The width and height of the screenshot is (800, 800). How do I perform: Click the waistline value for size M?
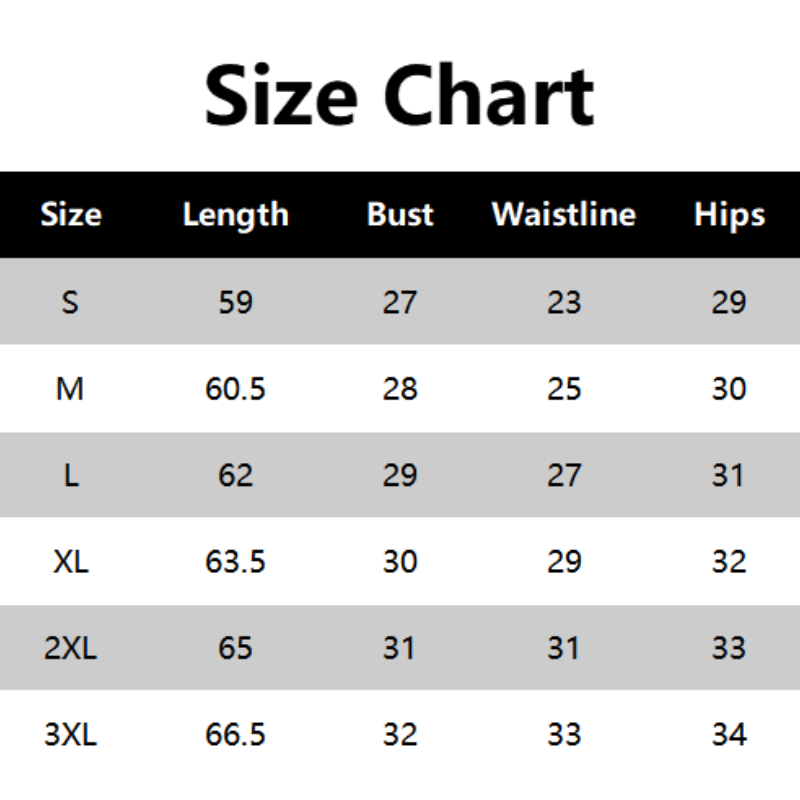tap(564, 389)
